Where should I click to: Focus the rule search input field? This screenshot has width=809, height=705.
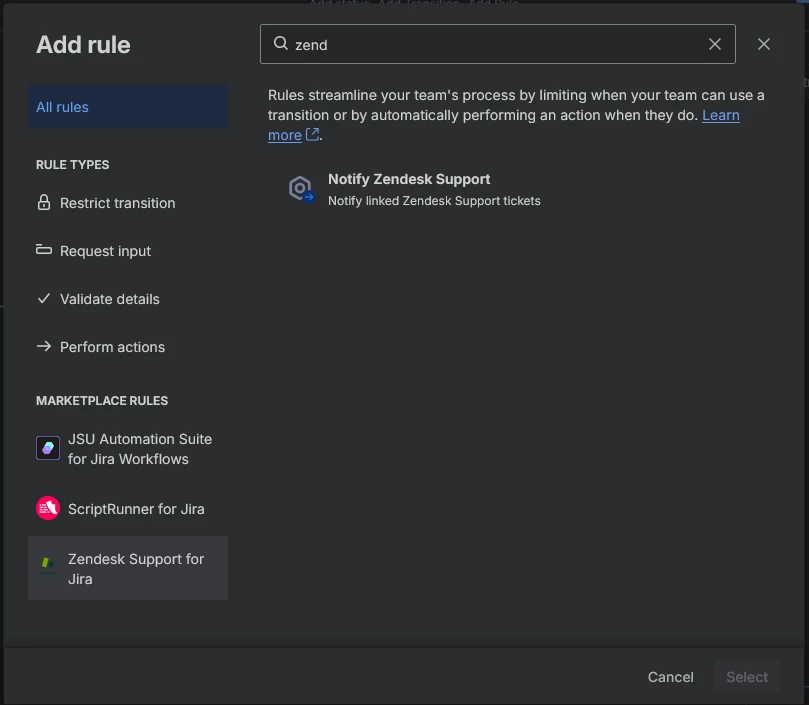pyautogui.click(x=495, y=44)
